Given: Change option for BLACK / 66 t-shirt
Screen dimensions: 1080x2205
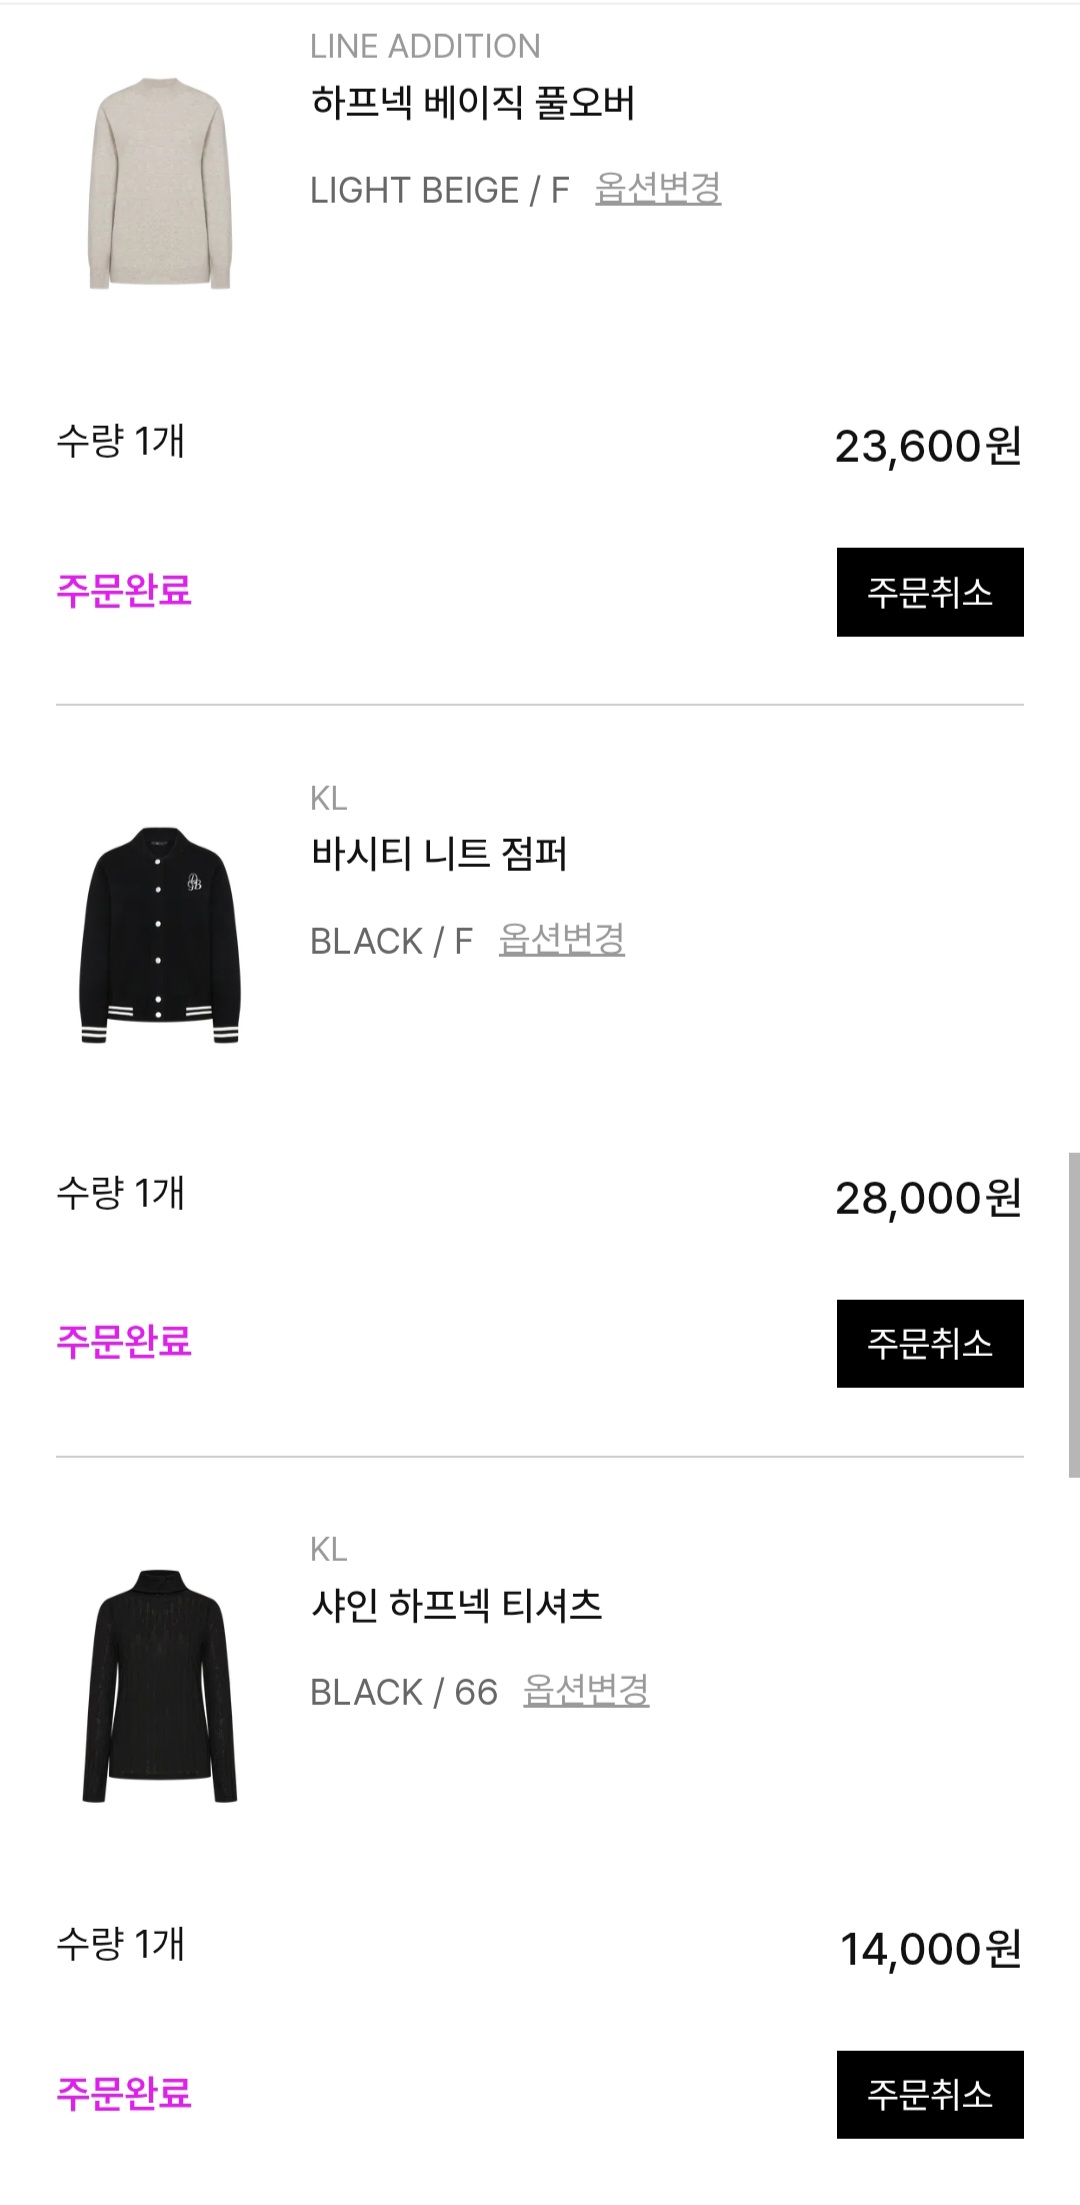Looking at the screenshot, I should [x=586, y=1690].
